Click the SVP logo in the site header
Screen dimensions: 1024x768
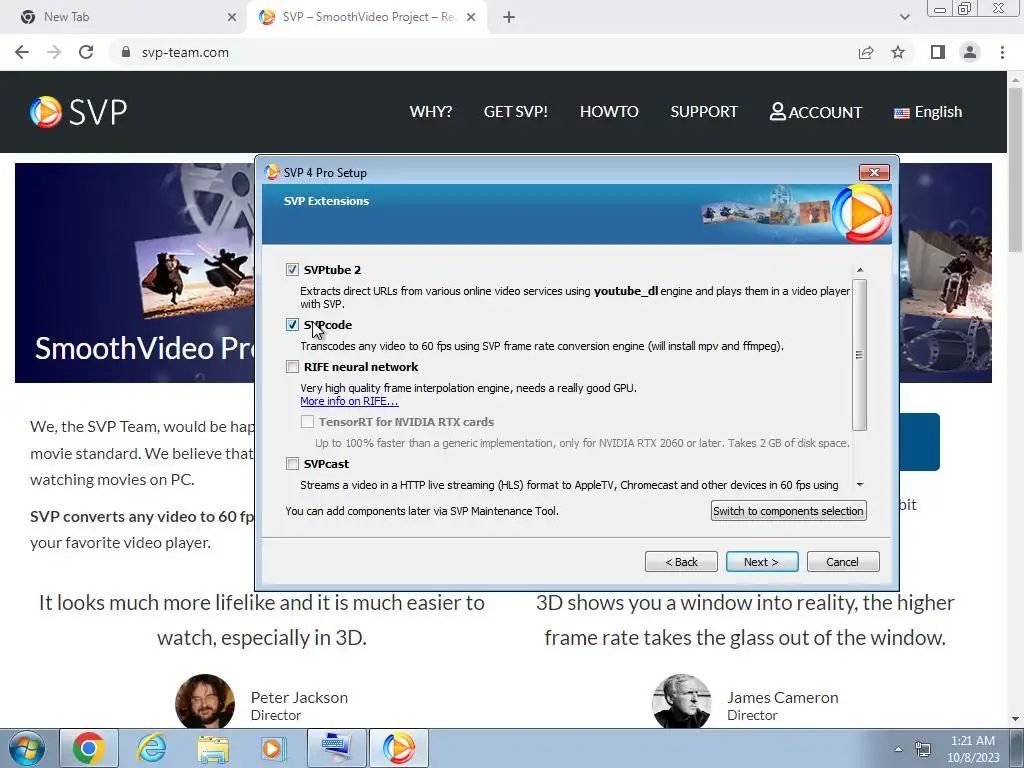tap(78, 112)
